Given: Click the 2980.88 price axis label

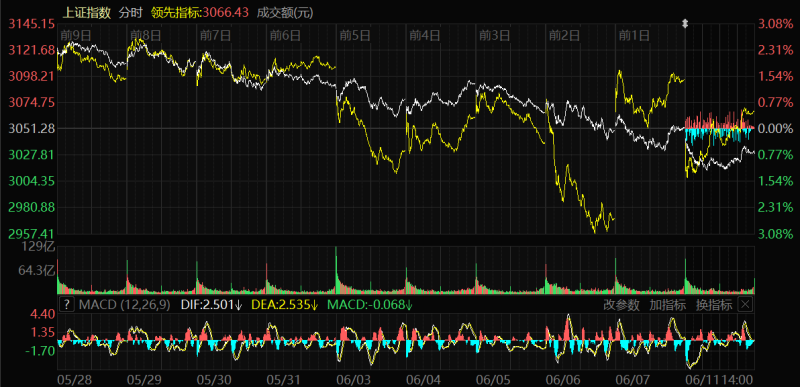Looking at the screenshot, I should click(31, 207).
